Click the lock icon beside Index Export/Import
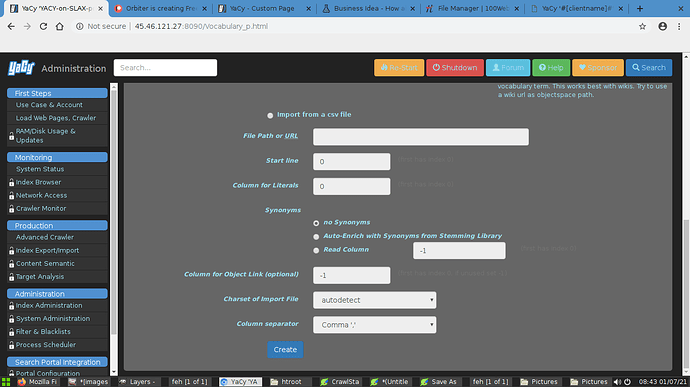690x387 pixels. pyautogui.click(x=11, y=251)
